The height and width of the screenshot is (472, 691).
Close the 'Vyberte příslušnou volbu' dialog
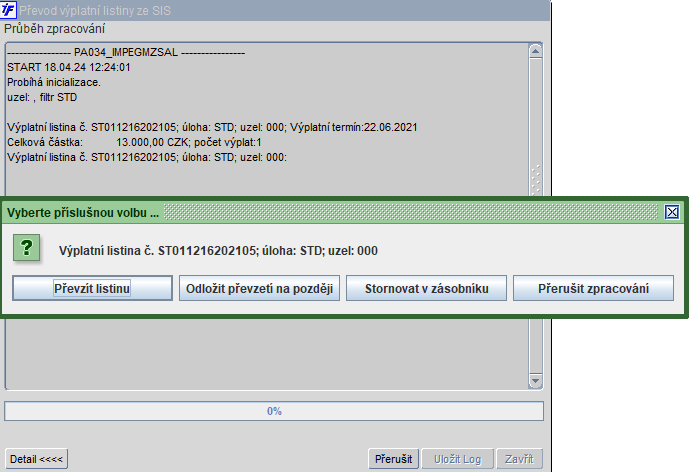pyautogui.click(x=672, y=212)
